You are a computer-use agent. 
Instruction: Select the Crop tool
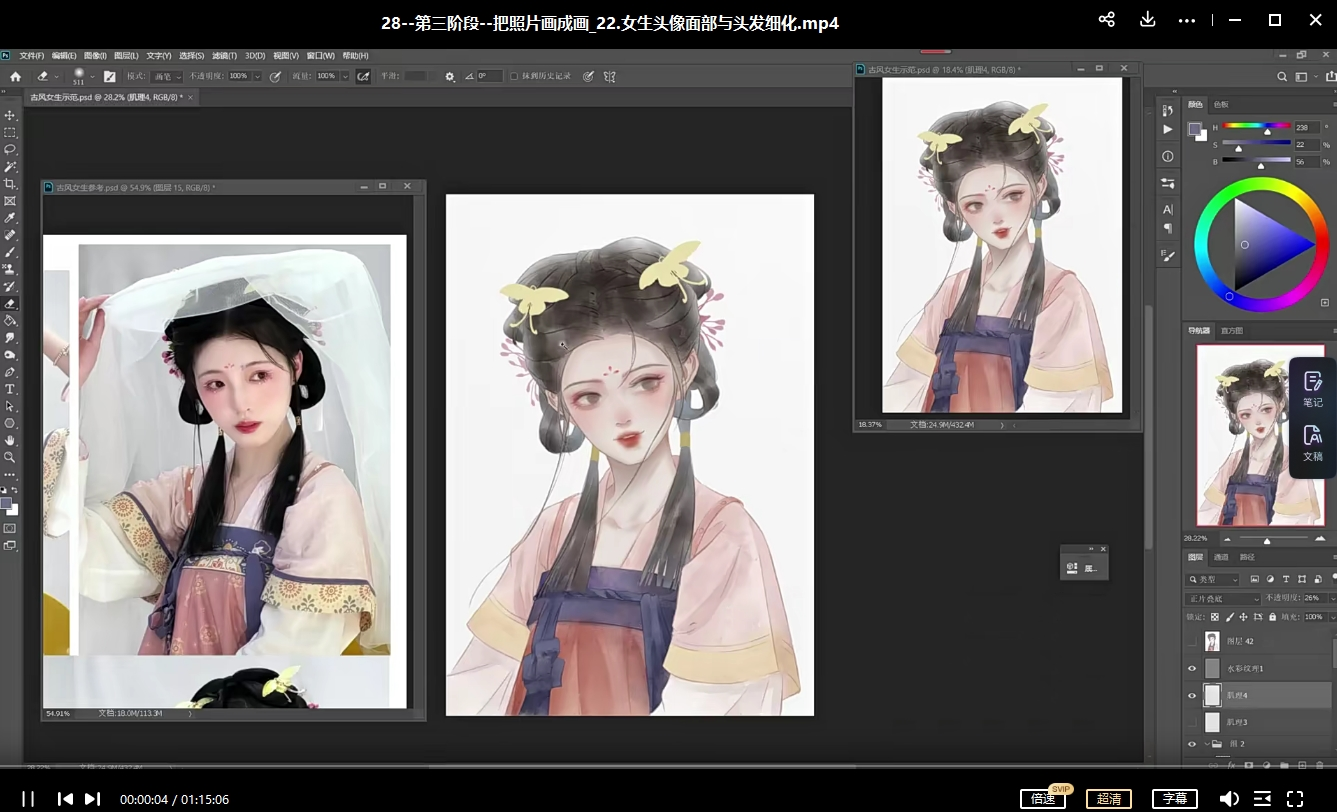coord(10,184)
